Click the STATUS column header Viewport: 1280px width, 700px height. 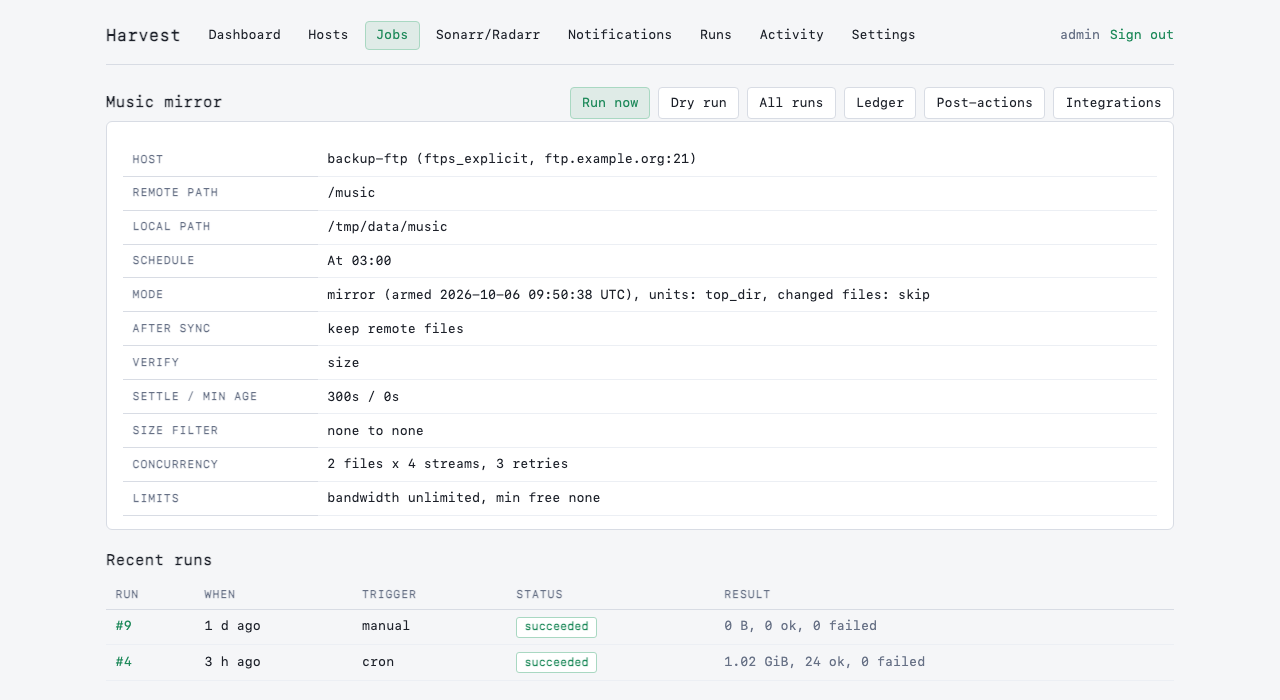click(x=539, y=594)
